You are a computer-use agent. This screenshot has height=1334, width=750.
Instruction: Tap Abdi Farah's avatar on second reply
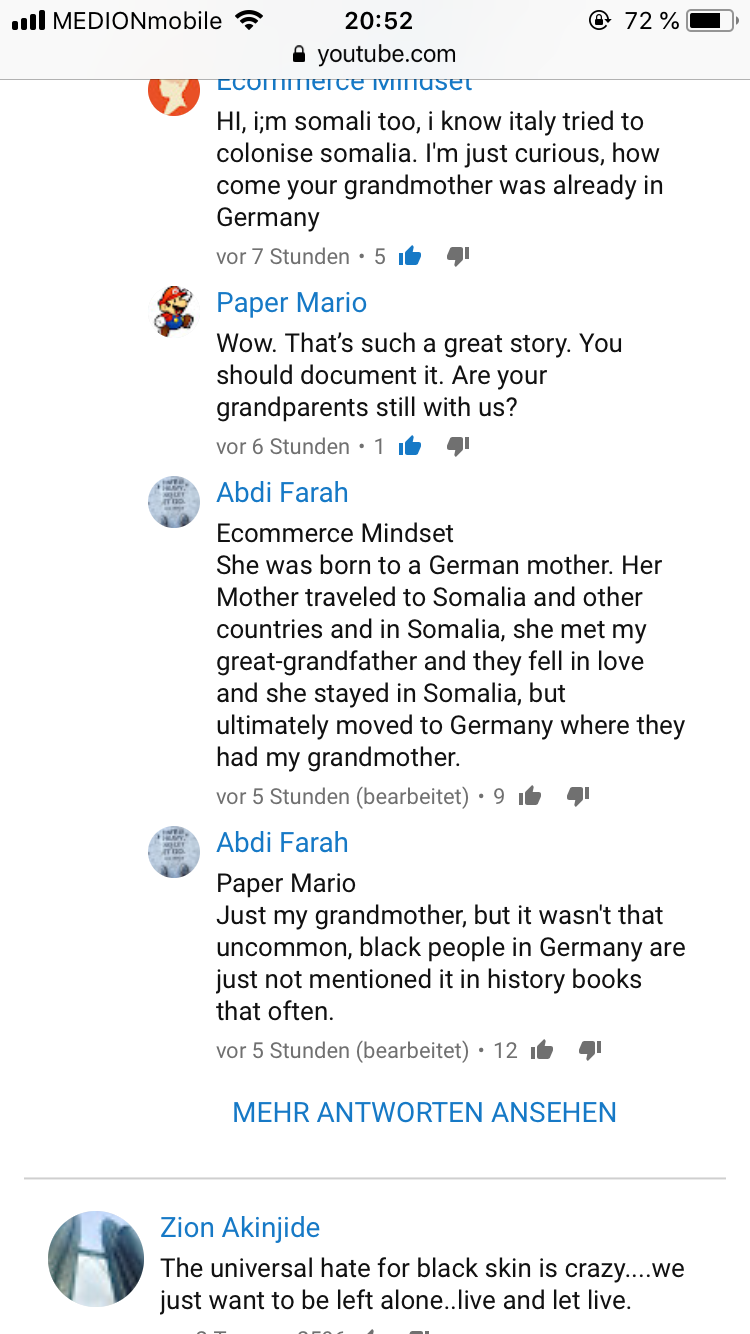tap(174, 852)
